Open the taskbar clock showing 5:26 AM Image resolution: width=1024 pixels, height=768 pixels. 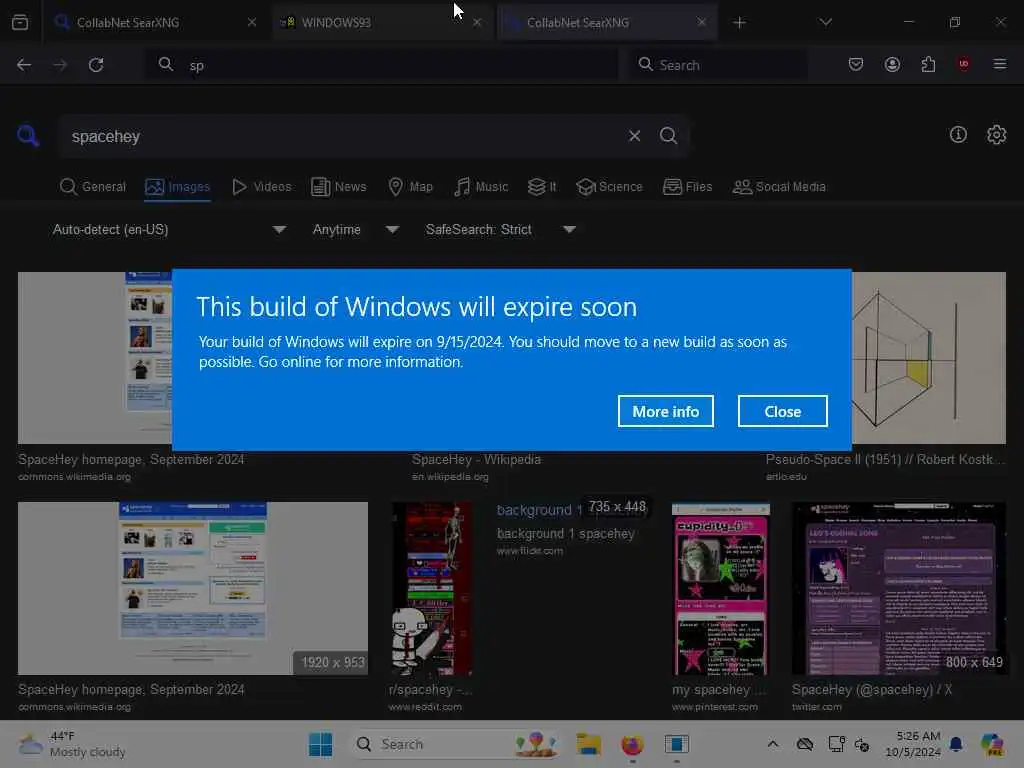913,744
